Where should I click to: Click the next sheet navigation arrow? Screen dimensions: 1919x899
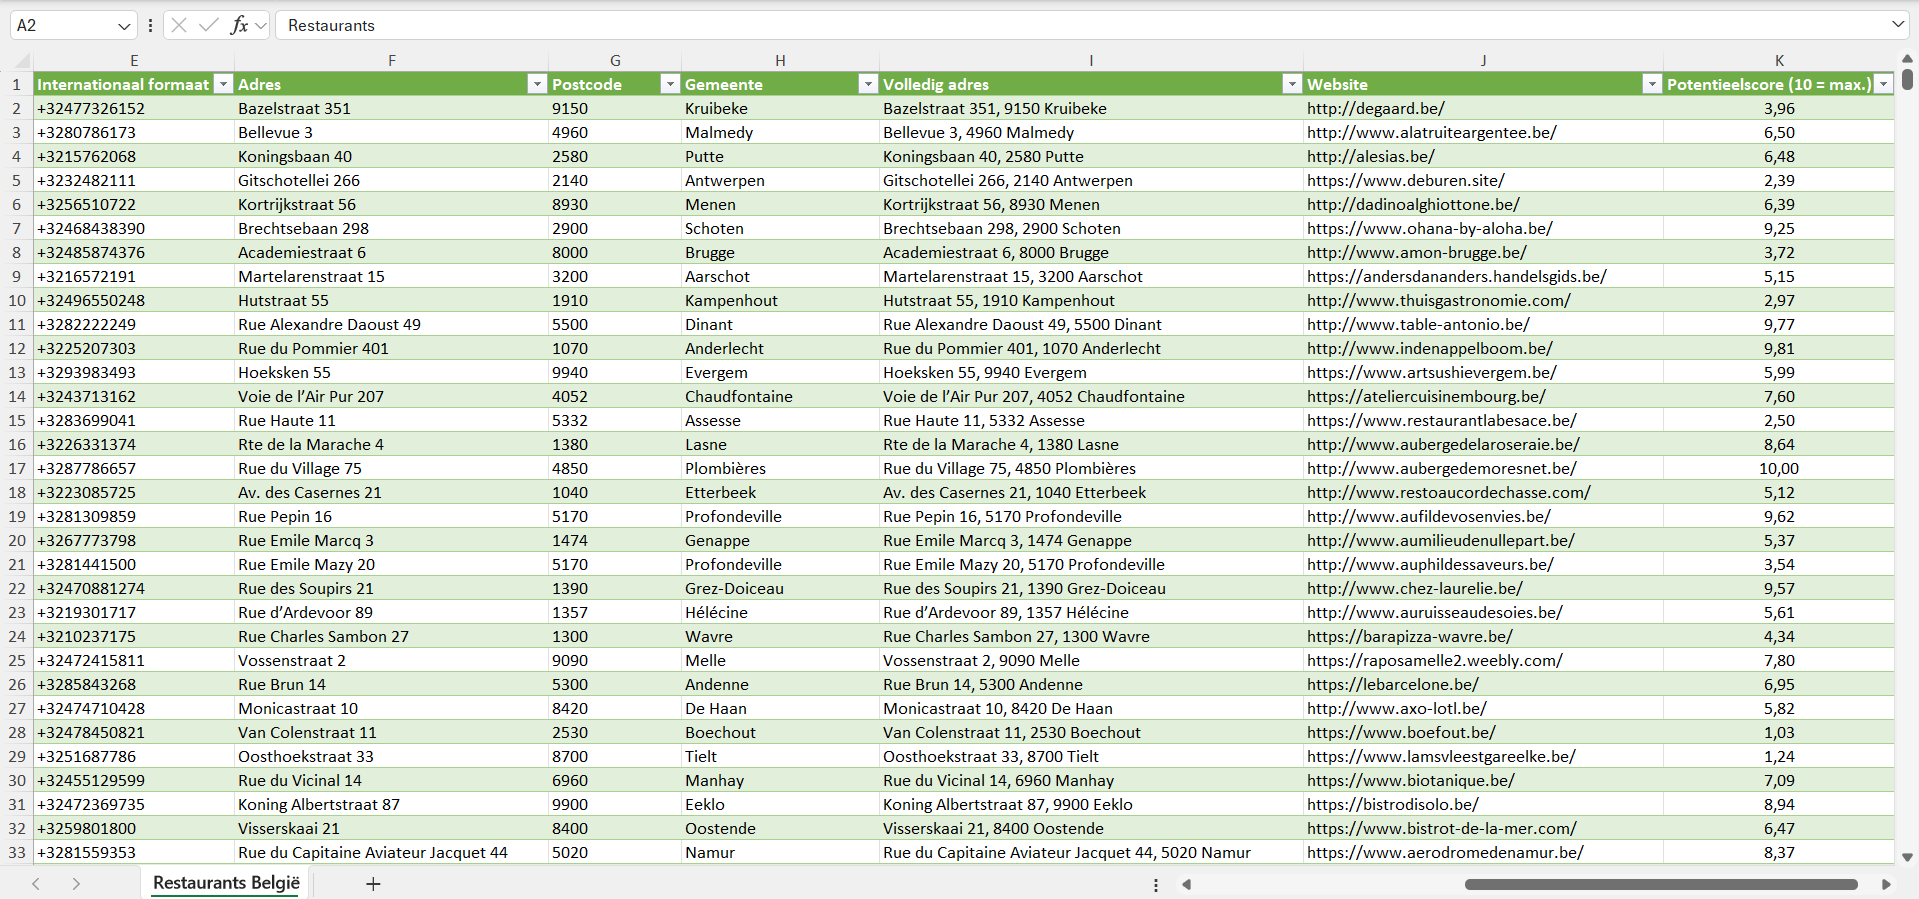(x=76, y=884)
